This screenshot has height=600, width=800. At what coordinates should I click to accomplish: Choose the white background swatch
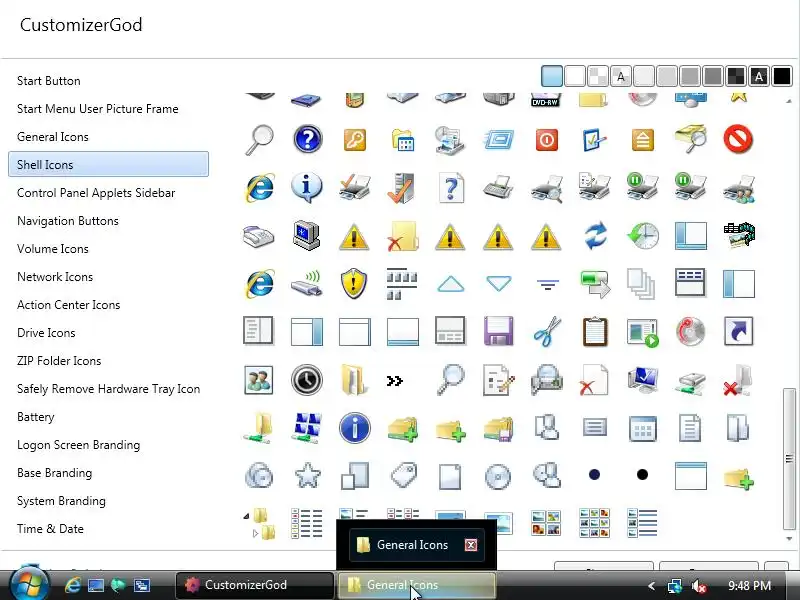tap(574, 77)
